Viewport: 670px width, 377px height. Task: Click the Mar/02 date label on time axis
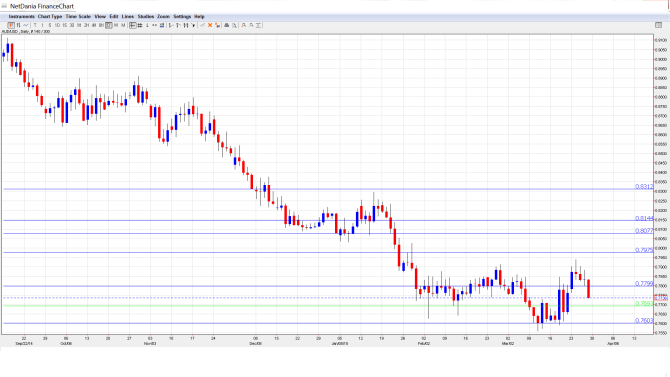click(508, 343)
